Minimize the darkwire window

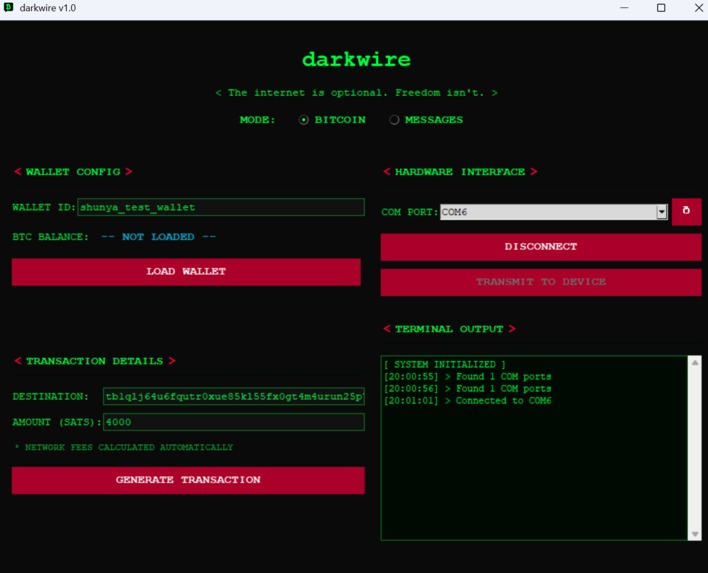click(624, 8)
